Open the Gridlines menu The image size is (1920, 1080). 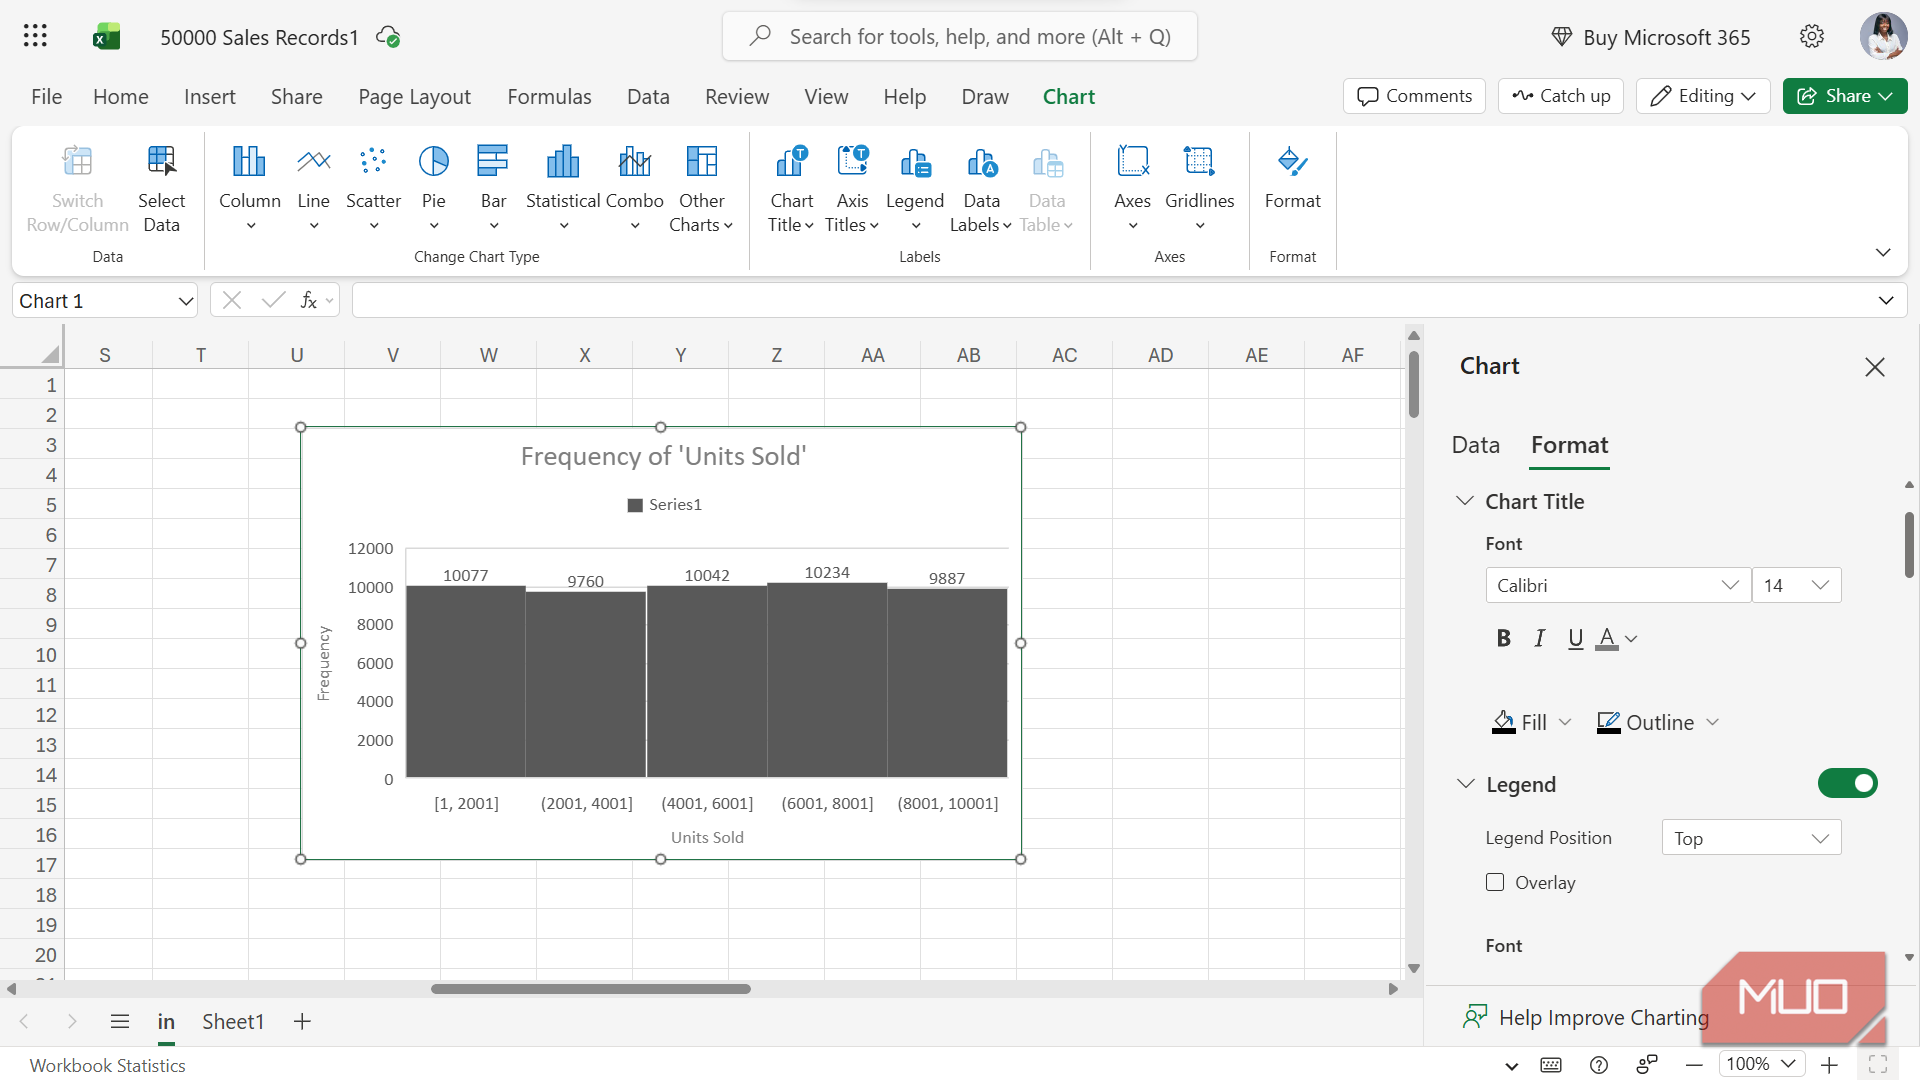pos(1199,189)
